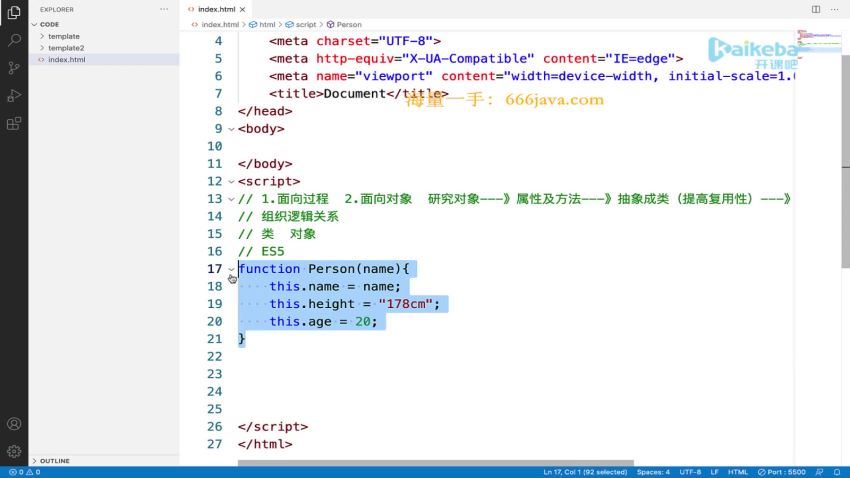Split the editor to the right
The height and width of the screenshot is (478, 850).
coord(816,9)
